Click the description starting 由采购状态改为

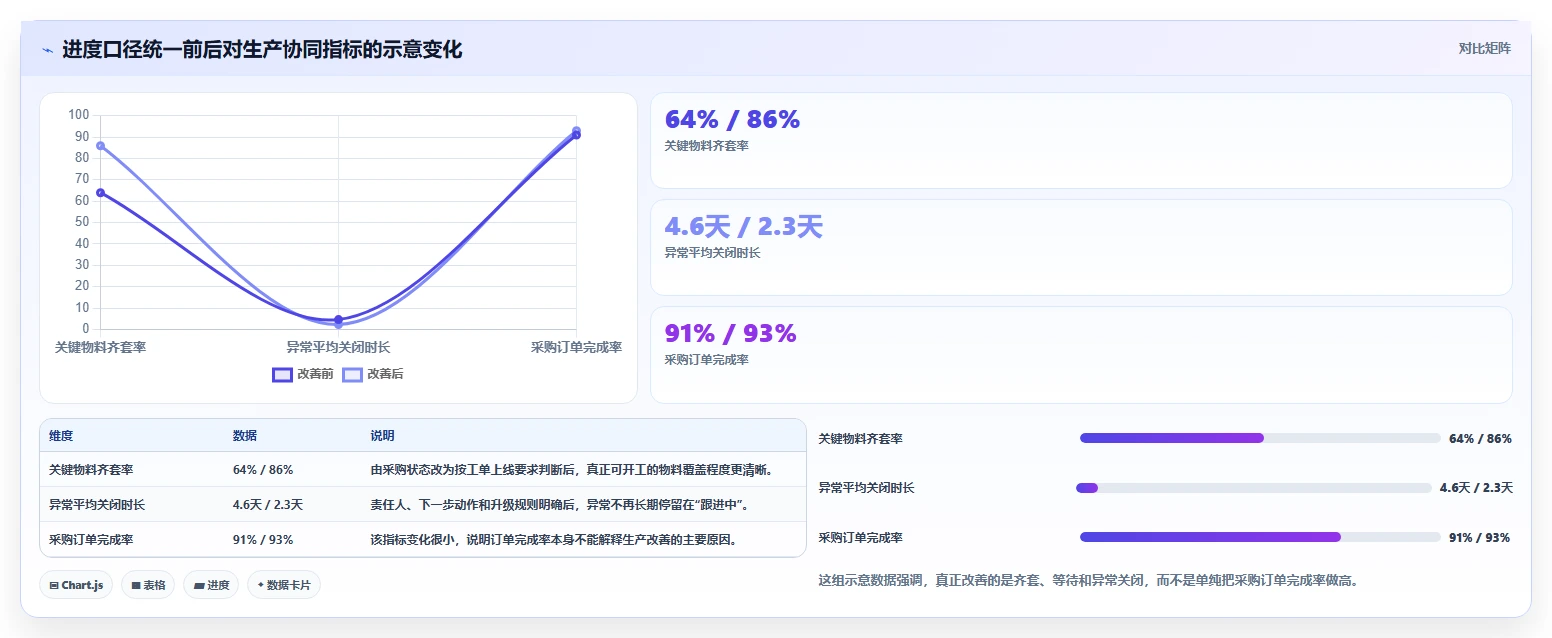point(573,469)
